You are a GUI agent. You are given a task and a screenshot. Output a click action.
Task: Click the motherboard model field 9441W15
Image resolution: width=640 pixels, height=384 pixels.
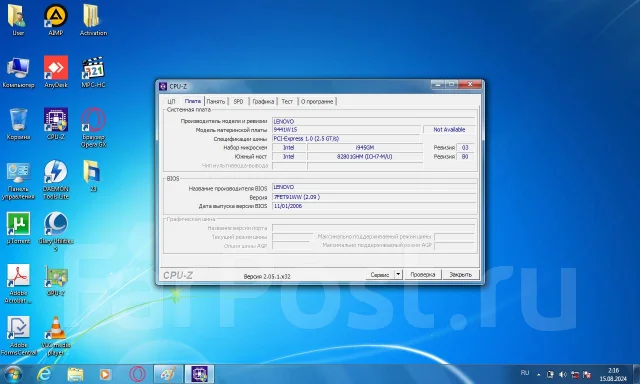pyautogui.click(x=347, y=129)
